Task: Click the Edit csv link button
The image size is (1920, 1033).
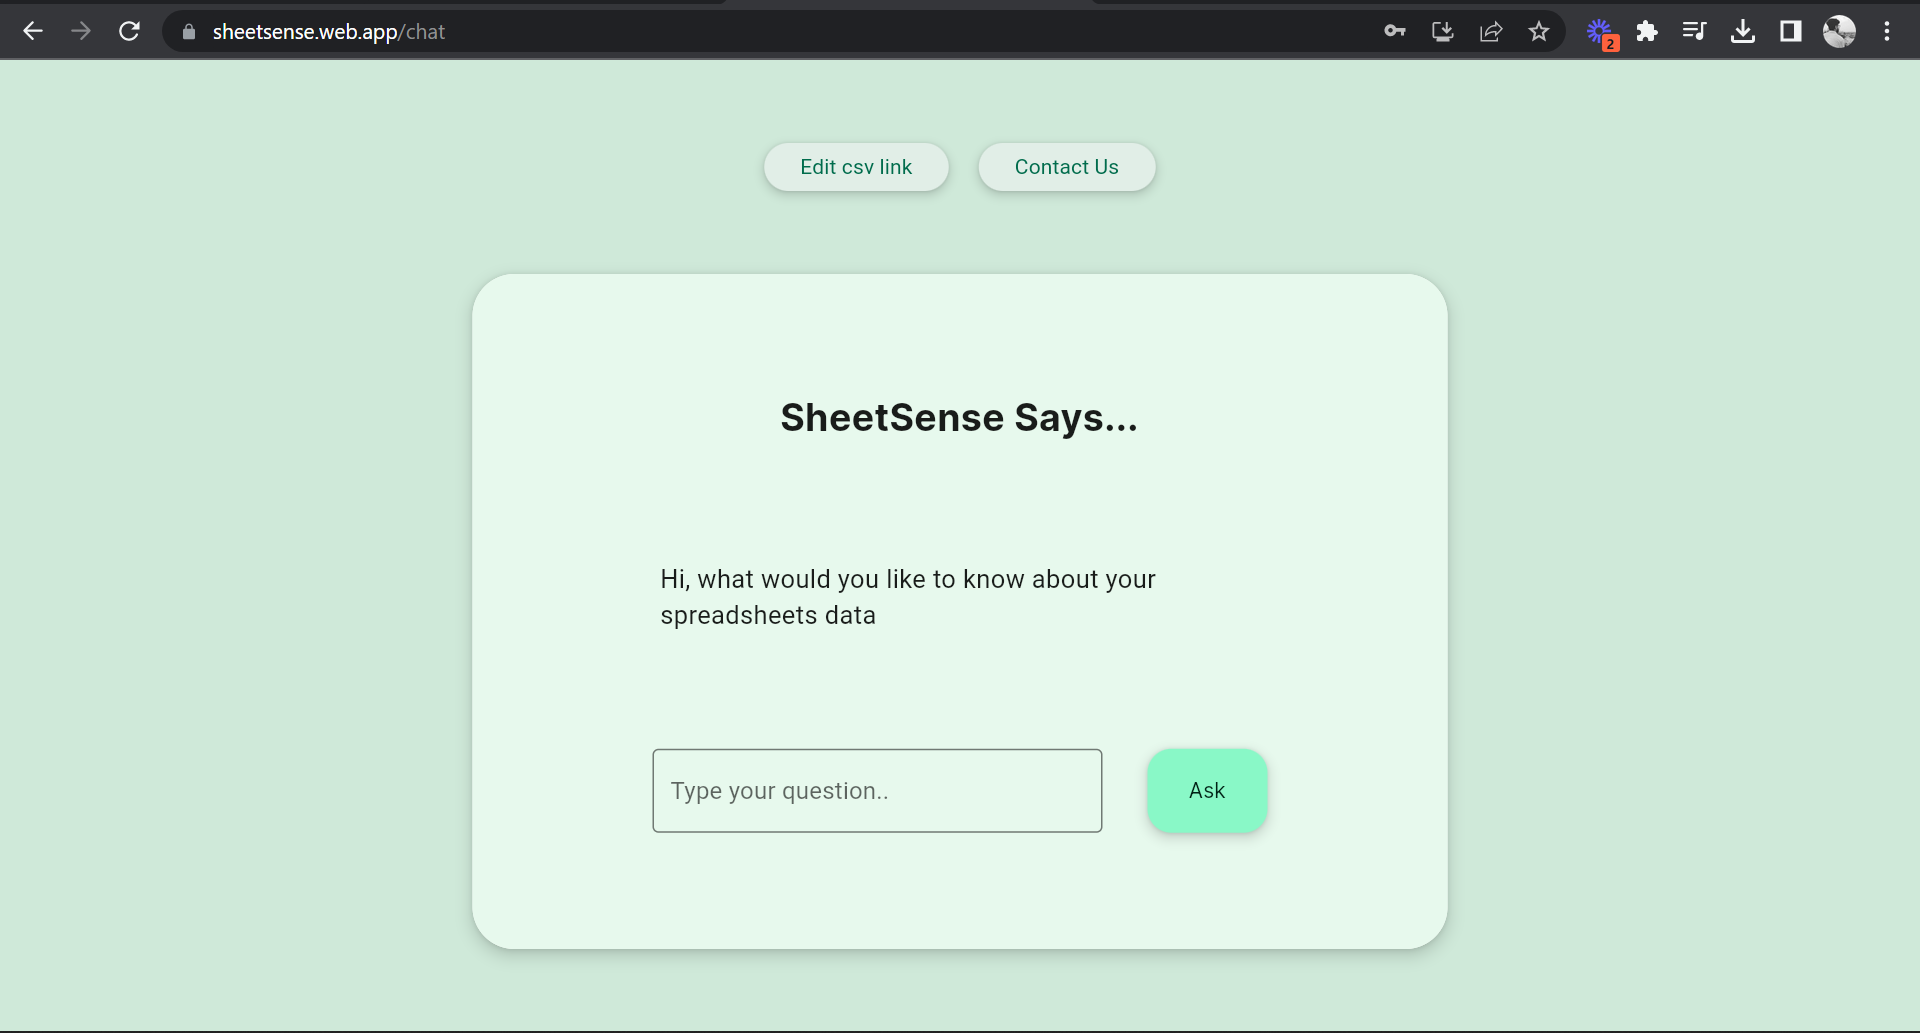Action: [856, 167]
